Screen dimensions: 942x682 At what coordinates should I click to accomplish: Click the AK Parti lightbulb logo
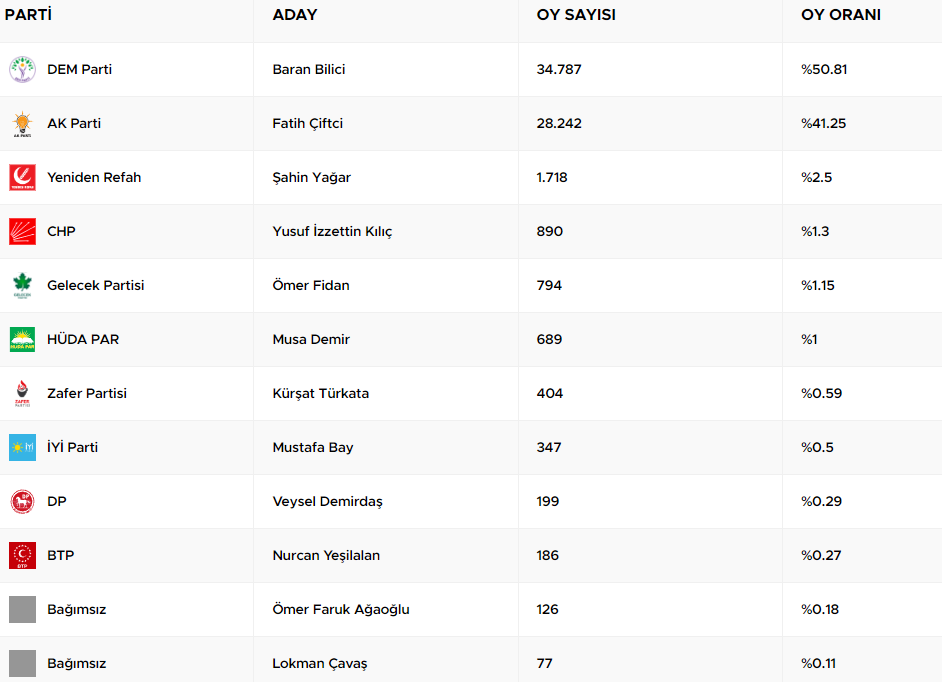pos(22,124)
